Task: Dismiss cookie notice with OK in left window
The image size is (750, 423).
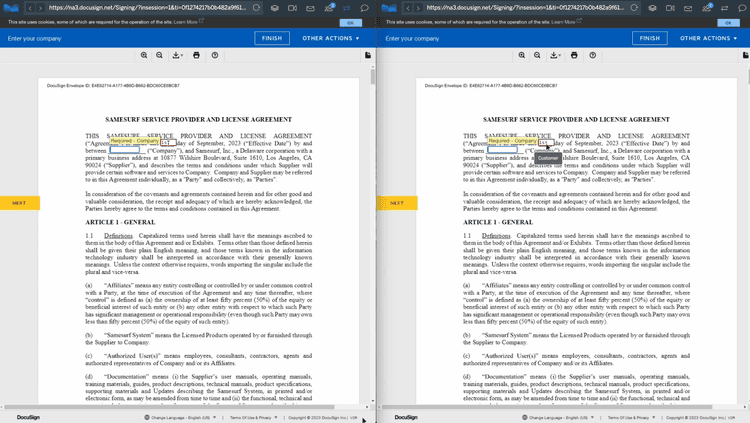Action: 351,22
